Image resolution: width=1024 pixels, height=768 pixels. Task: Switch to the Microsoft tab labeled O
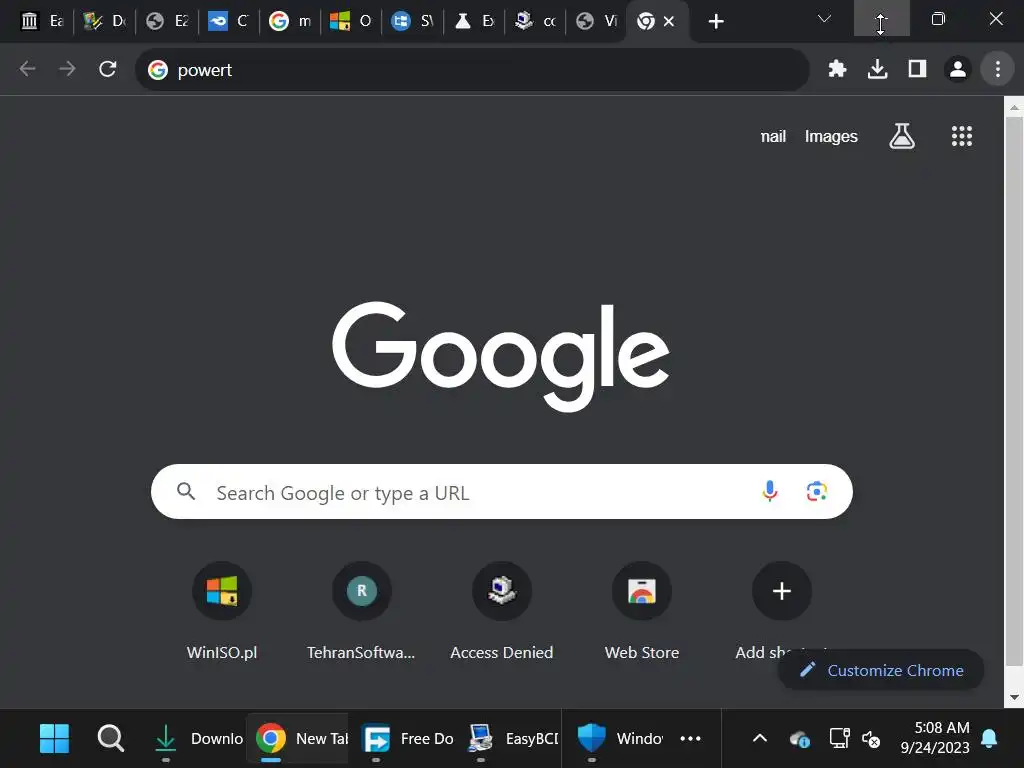pos(350,22)
